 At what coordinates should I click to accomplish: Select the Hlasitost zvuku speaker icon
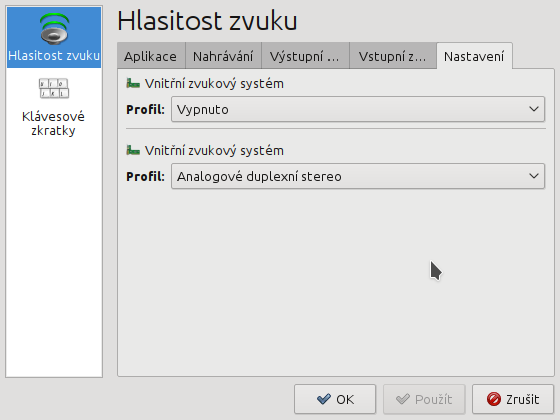(x=54, y=29)
